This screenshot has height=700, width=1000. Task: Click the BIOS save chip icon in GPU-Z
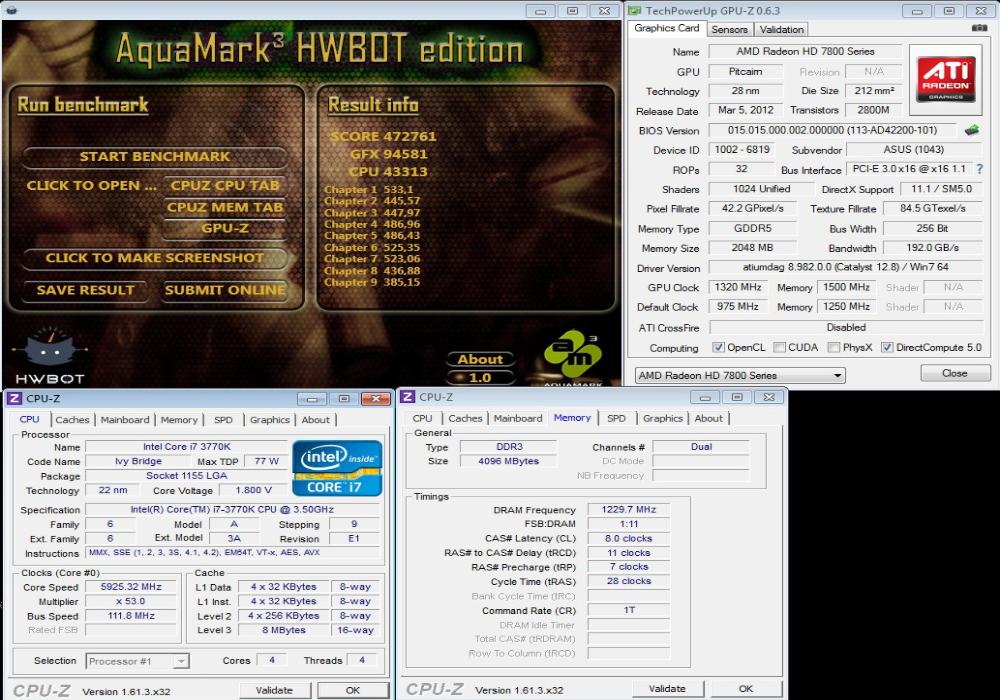coord(971,130)
